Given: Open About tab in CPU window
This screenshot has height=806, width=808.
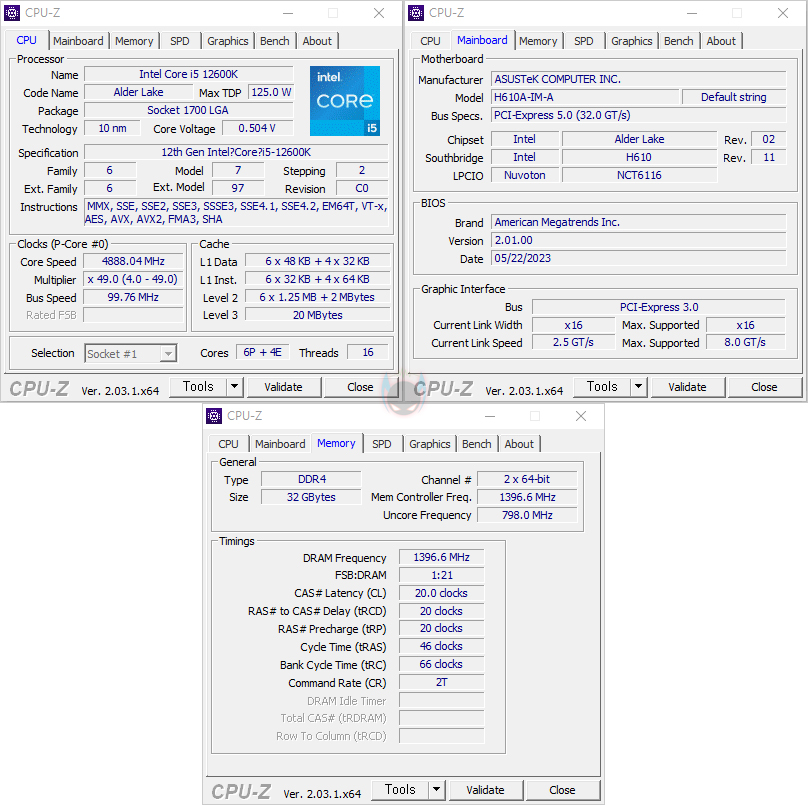Looking at the screenshot, I should click(x=317, y=41).
